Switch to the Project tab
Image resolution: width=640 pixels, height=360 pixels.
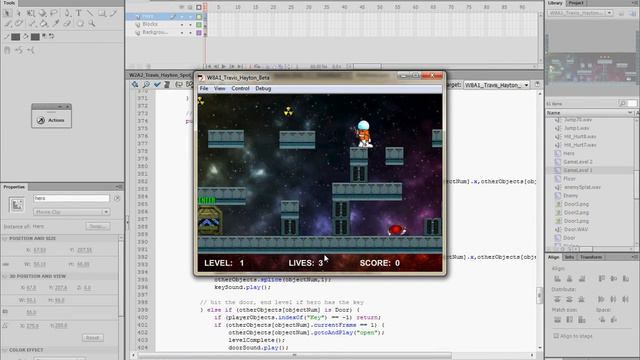(x=576, y=3)
